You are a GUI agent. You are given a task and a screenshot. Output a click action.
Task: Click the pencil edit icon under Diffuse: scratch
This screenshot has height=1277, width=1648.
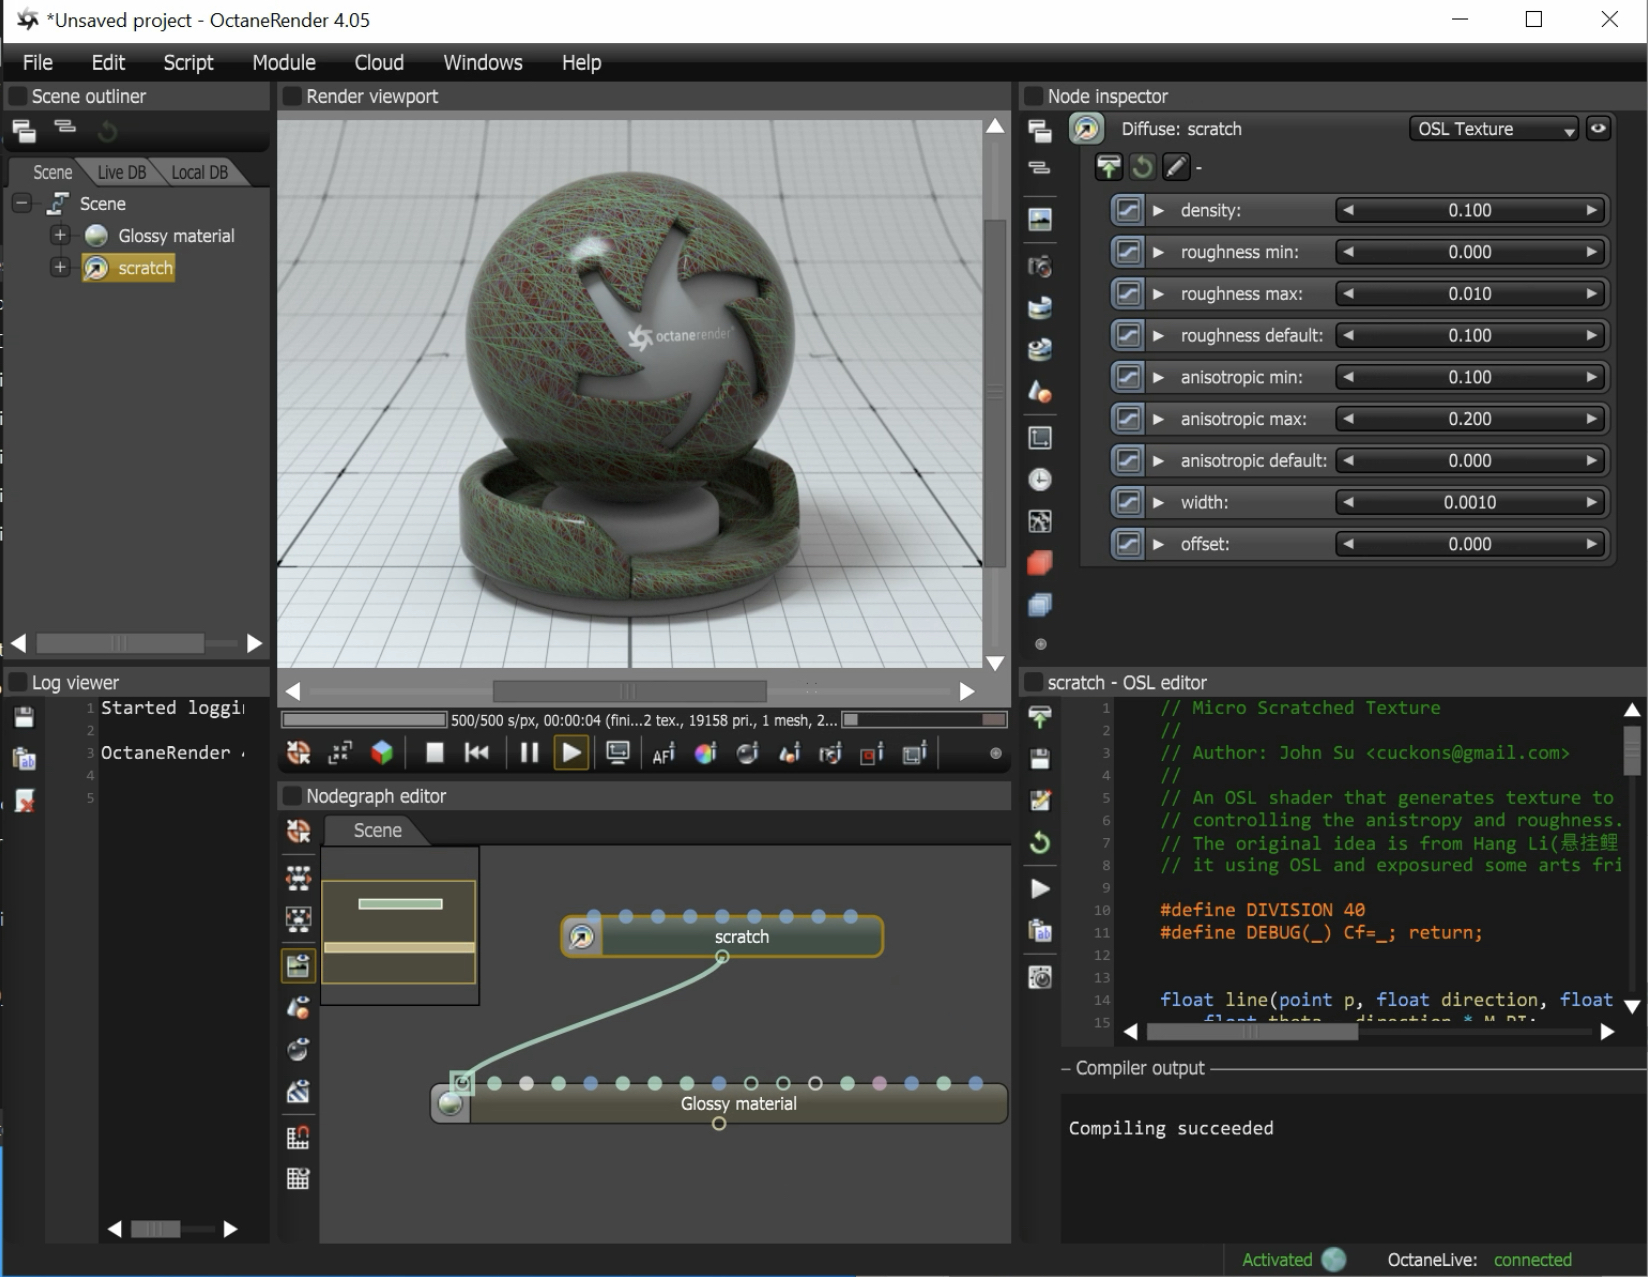(x=1176, y=167)
